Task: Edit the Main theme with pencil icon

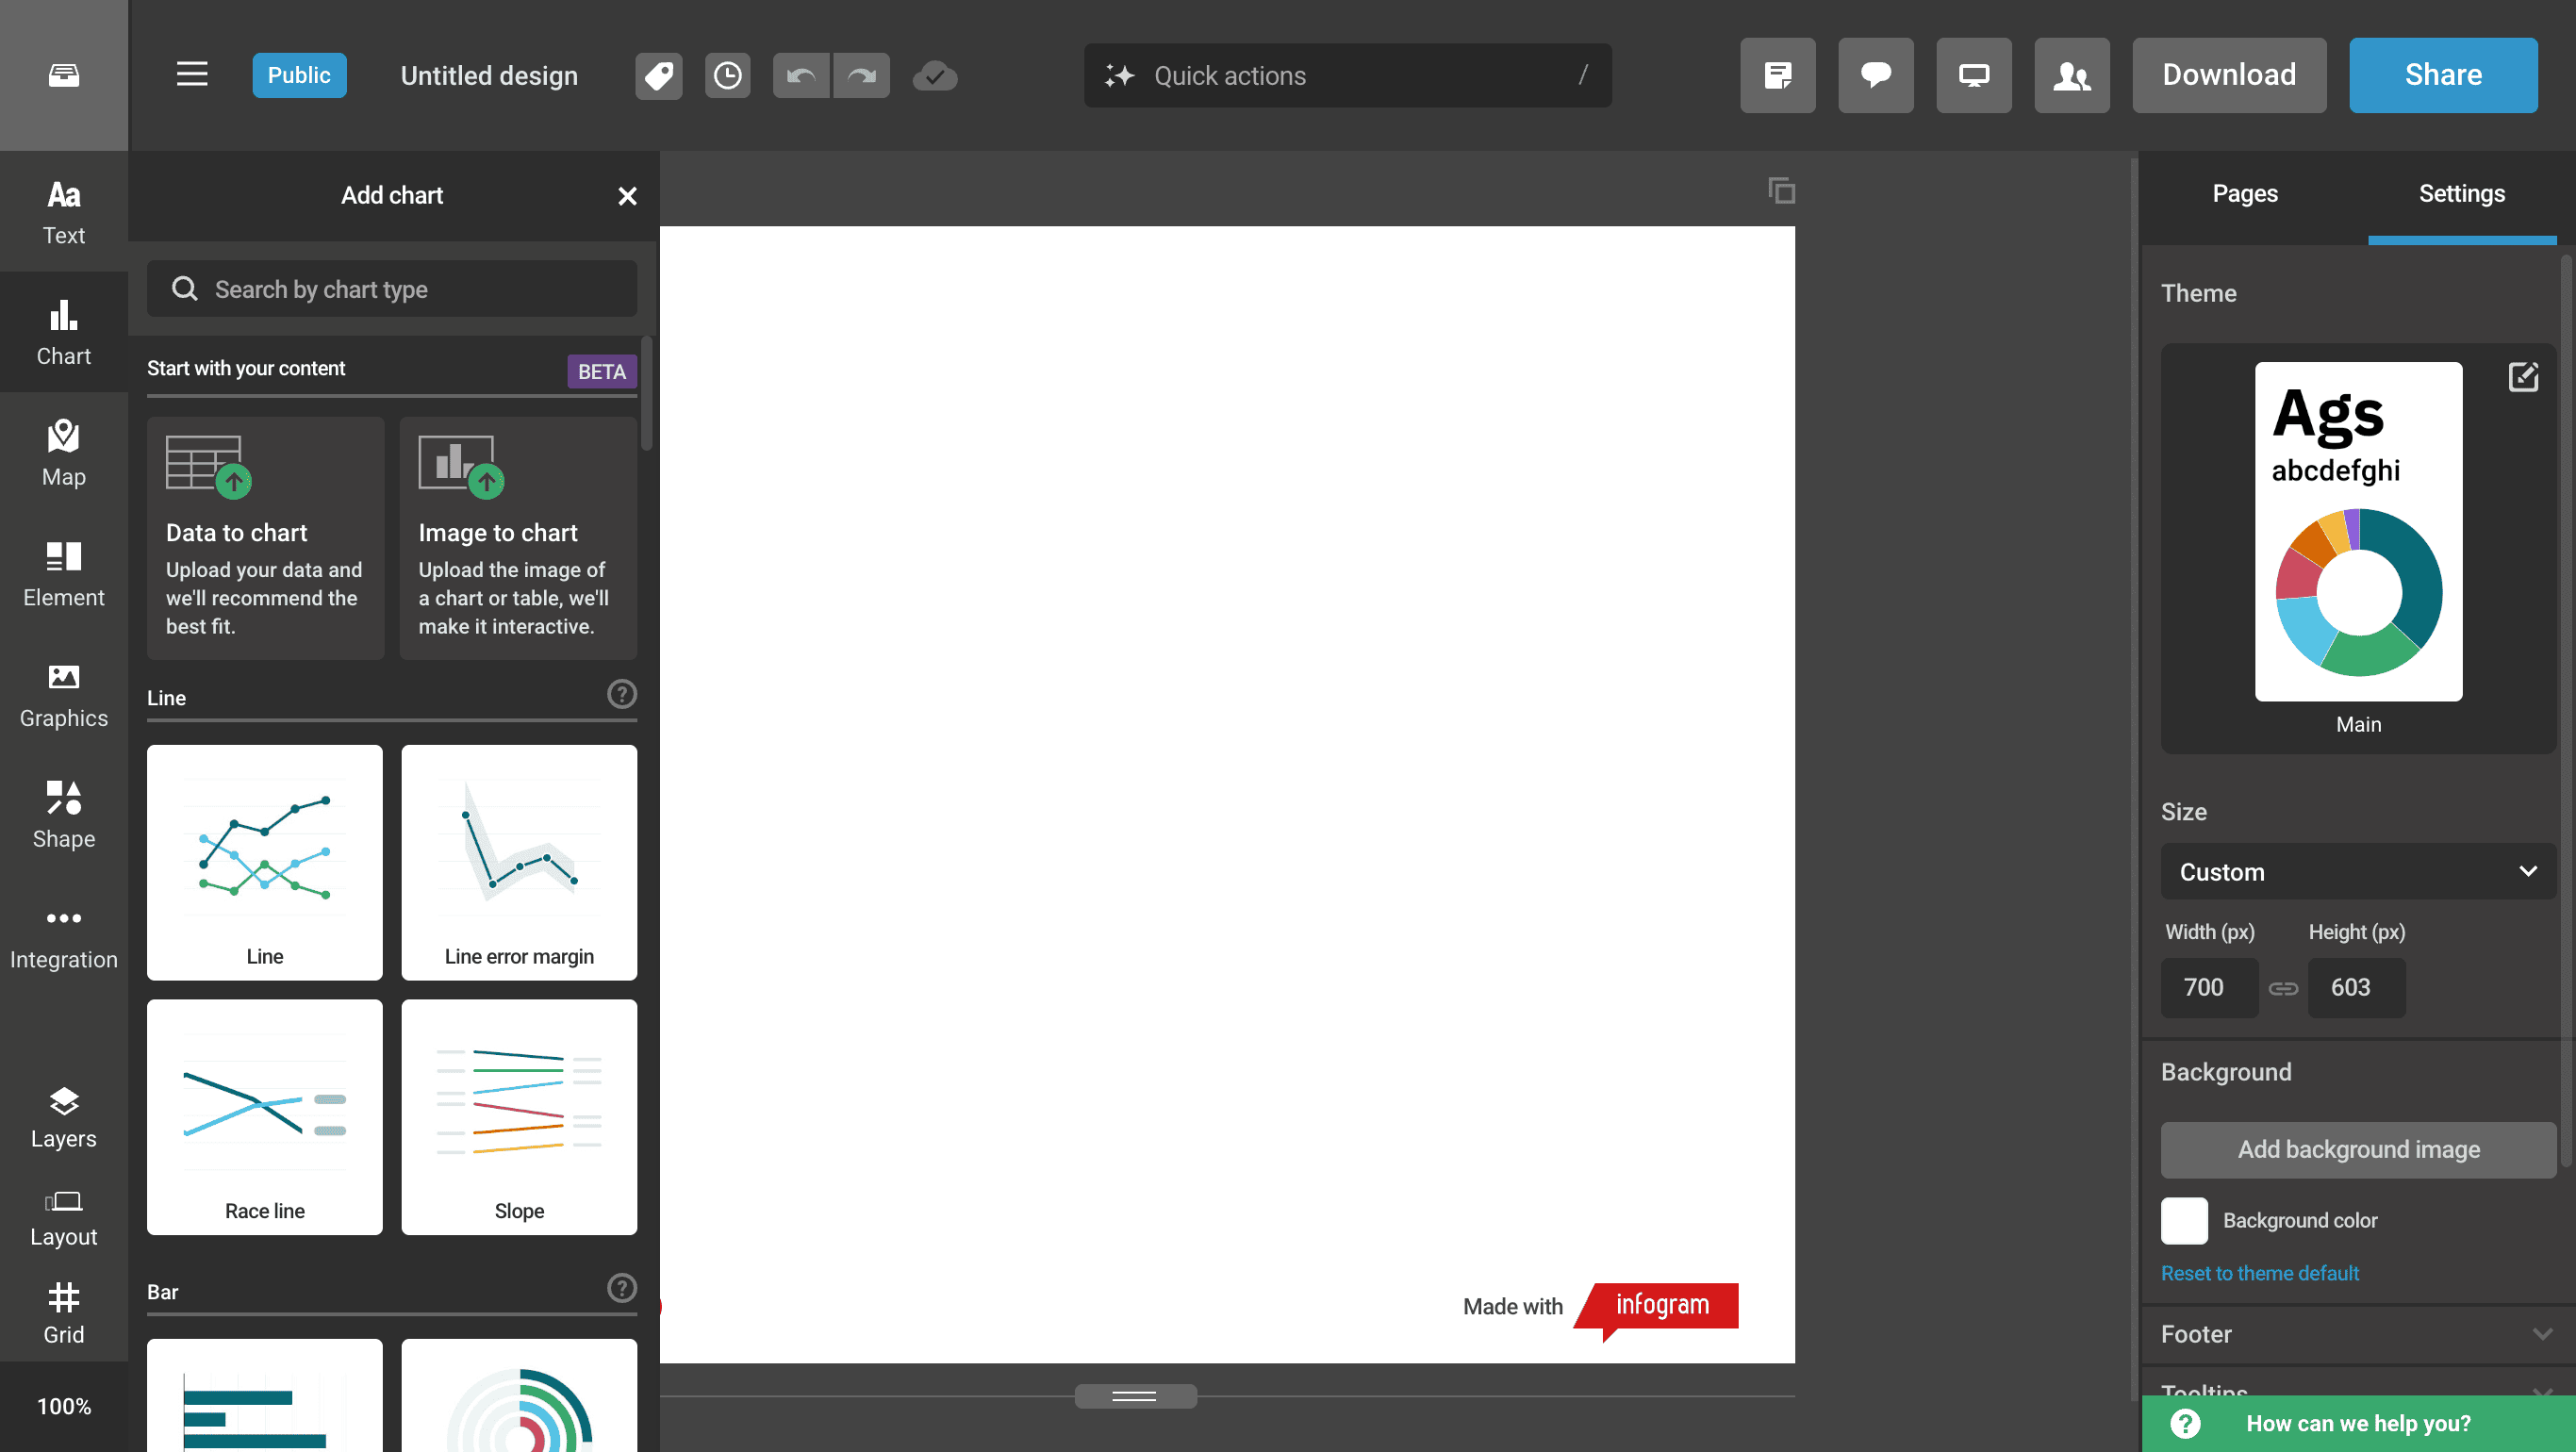Action: [2522, 377]
